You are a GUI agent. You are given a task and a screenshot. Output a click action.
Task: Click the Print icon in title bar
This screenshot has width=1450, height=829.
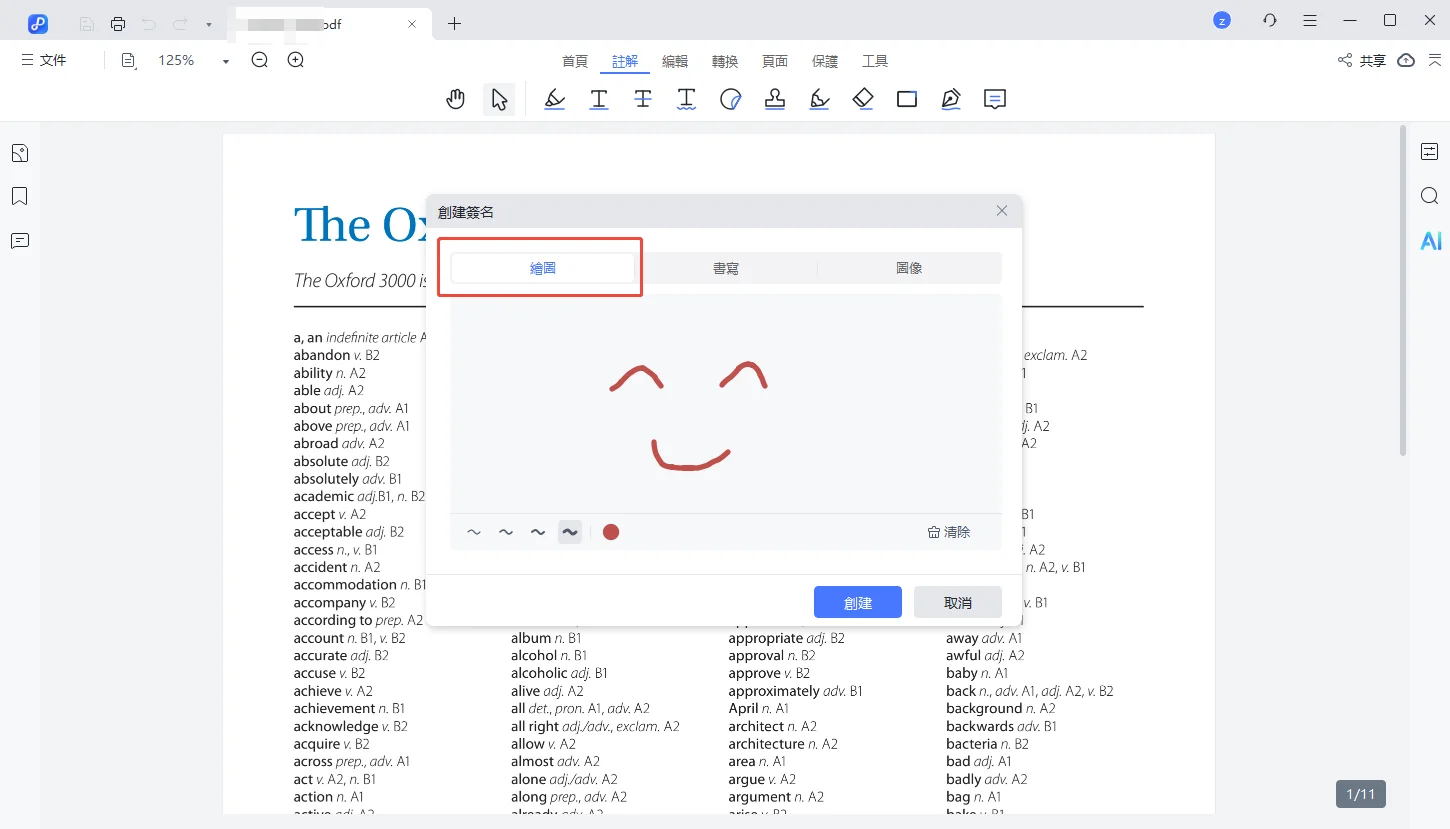(118, 23)
